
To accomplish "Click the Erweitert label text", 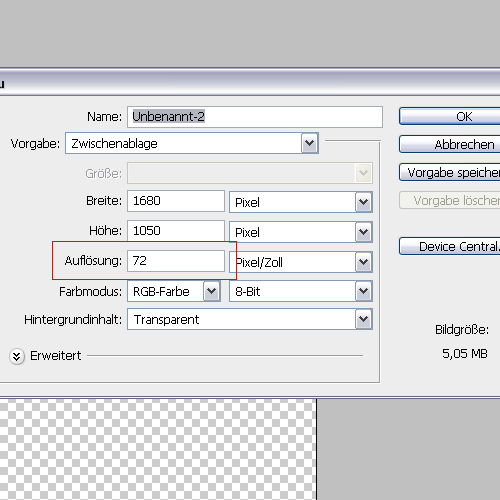I will pyautogui.click(x=55, y=356).
